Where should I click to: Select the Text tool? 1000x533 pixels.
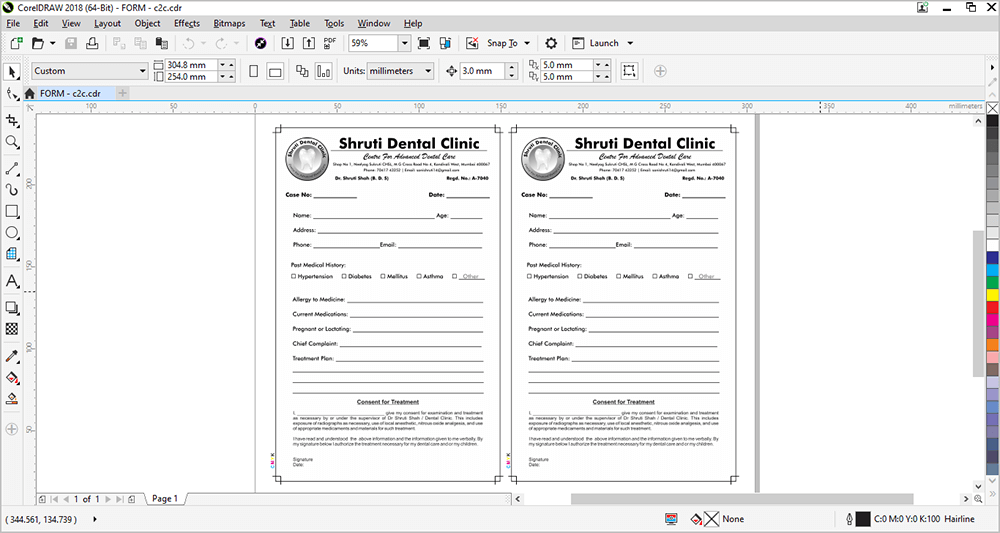pos(11,281)
